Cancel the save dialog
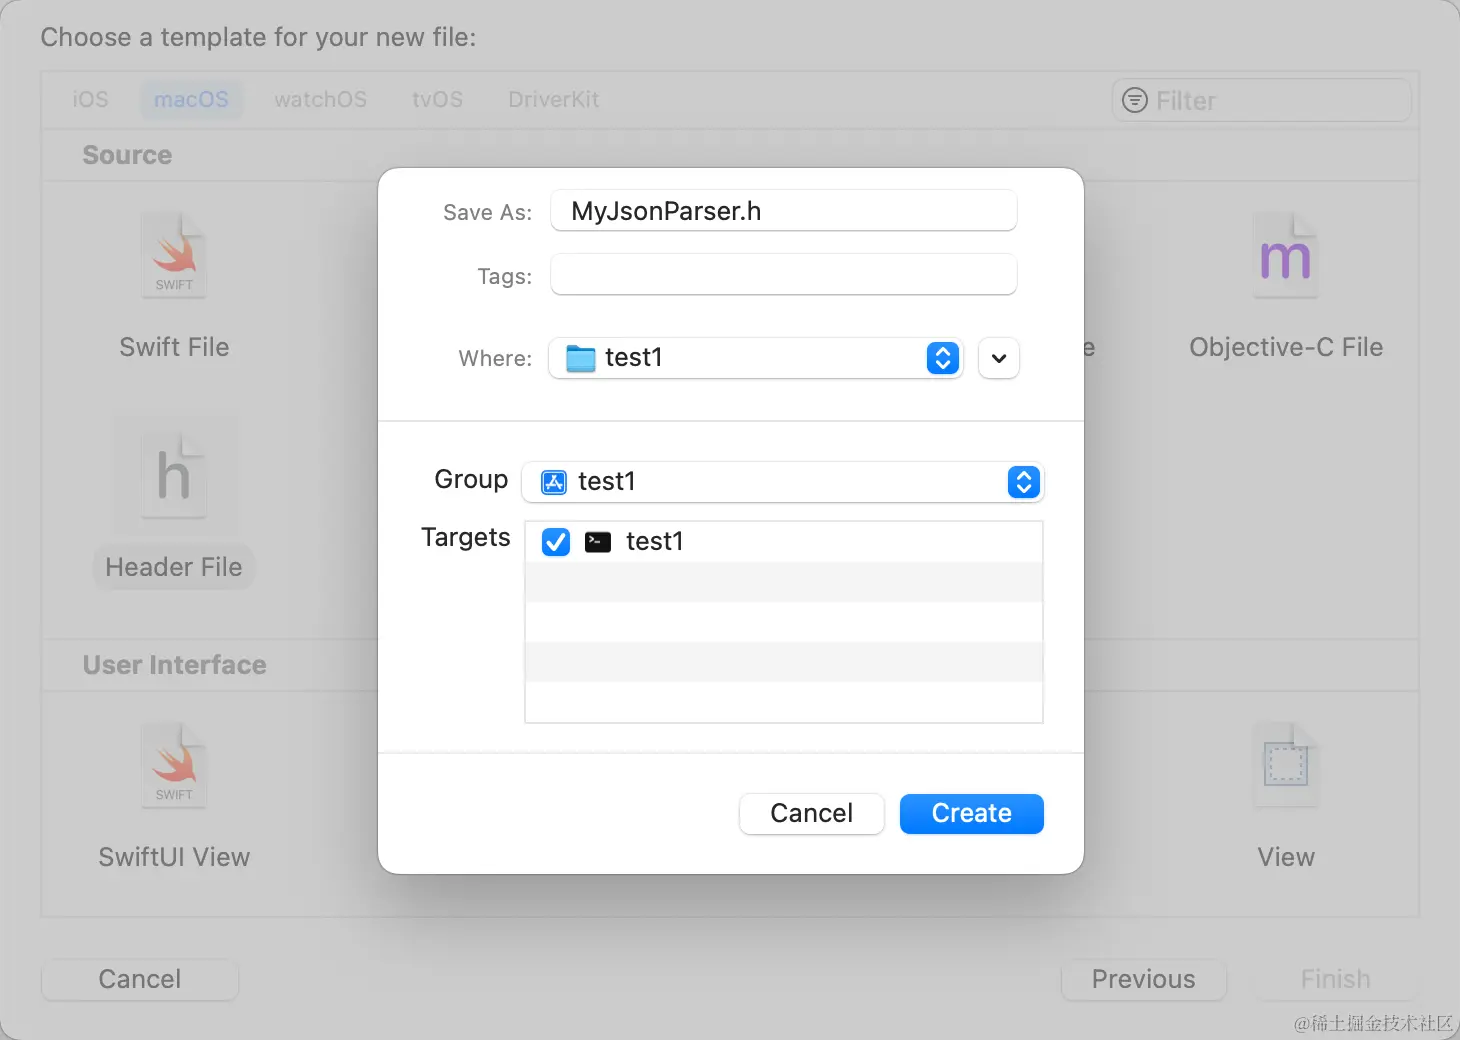 [x=811, y=814]
